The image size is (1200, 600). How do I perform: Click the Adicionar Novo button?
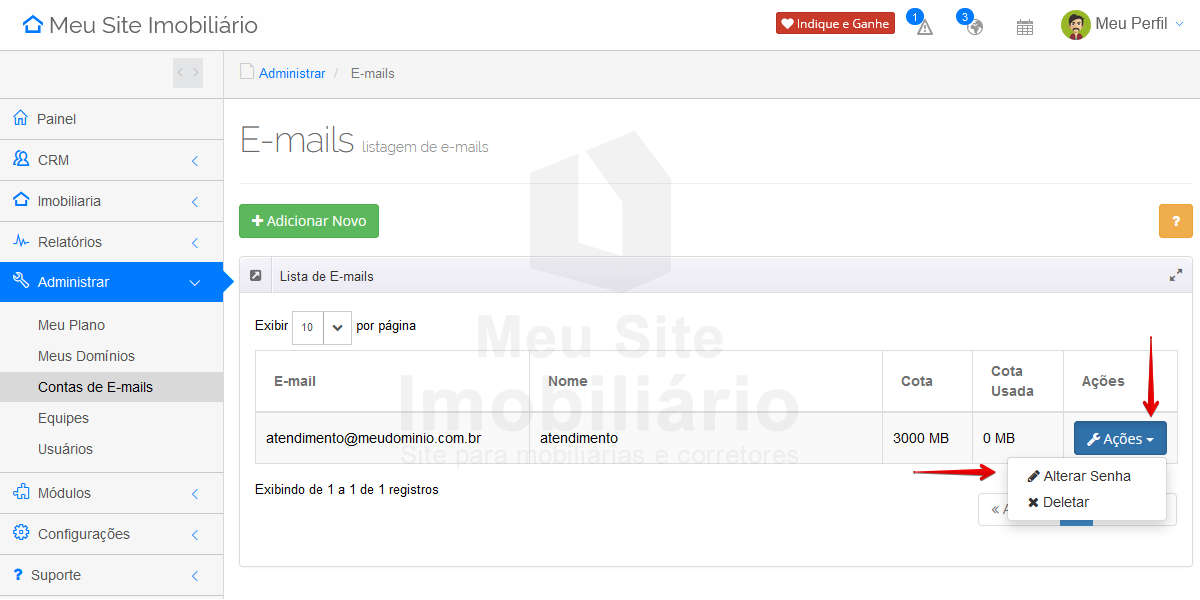pos(309,221)
